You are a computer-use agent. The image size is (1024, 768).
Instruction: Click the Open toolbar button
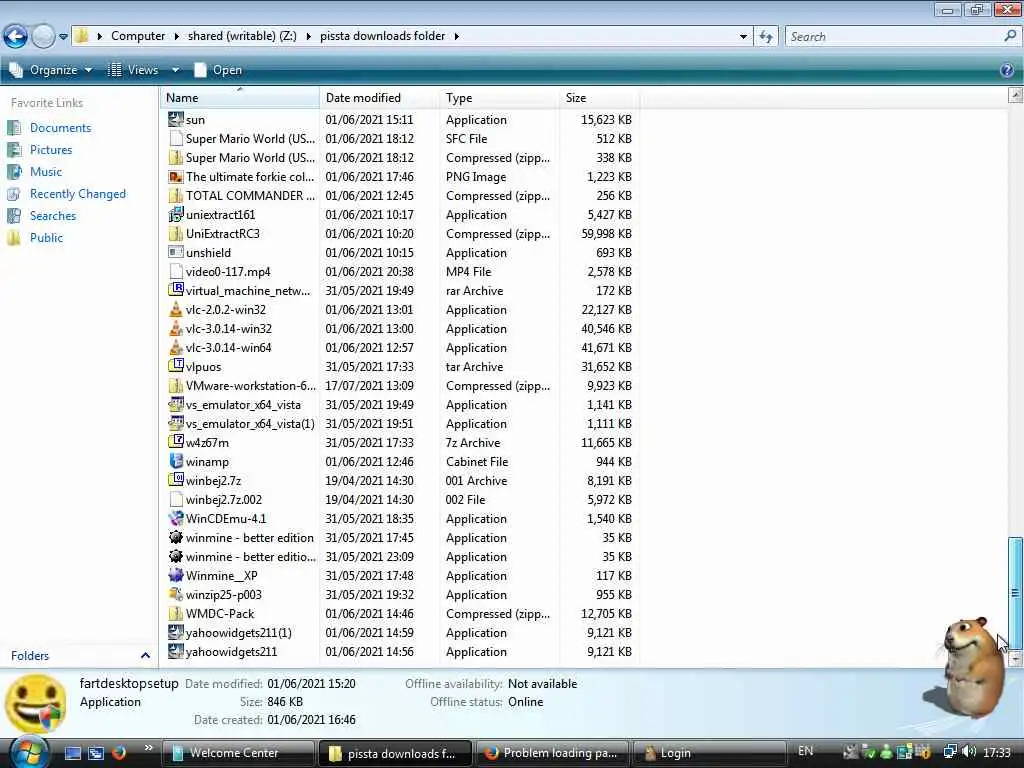[218, 70]
